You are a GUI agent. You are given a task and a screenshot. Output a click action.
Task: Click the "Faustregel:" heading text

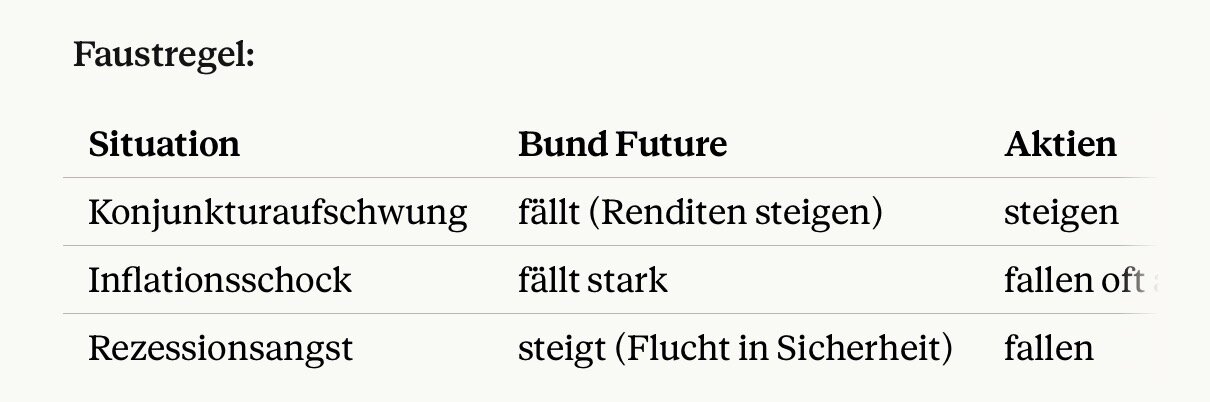pos(165,54)
